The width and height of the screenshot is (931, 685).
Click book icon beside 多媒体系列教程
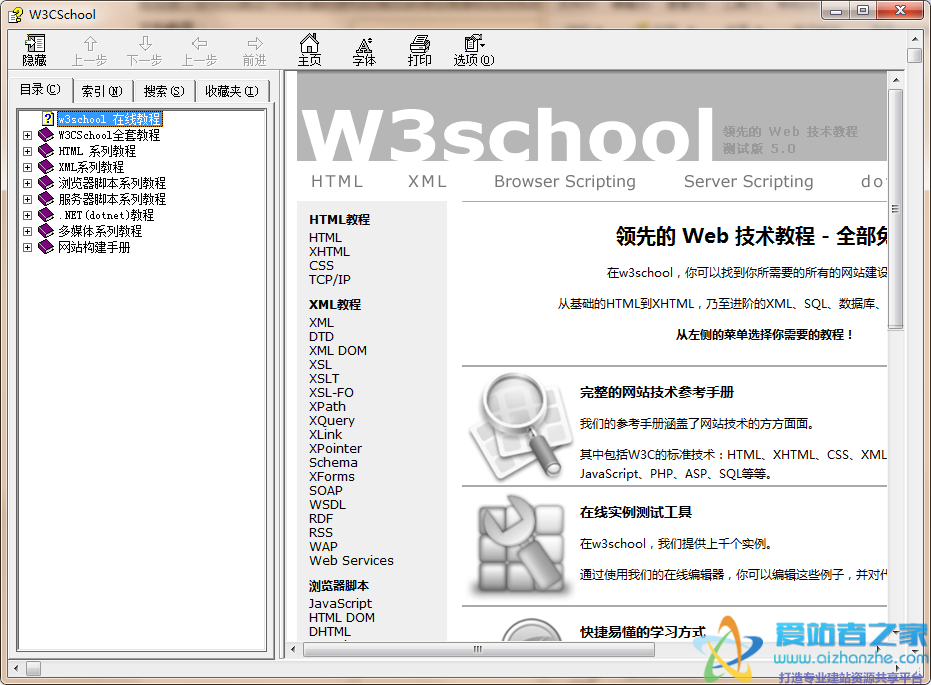pos(46,231)
